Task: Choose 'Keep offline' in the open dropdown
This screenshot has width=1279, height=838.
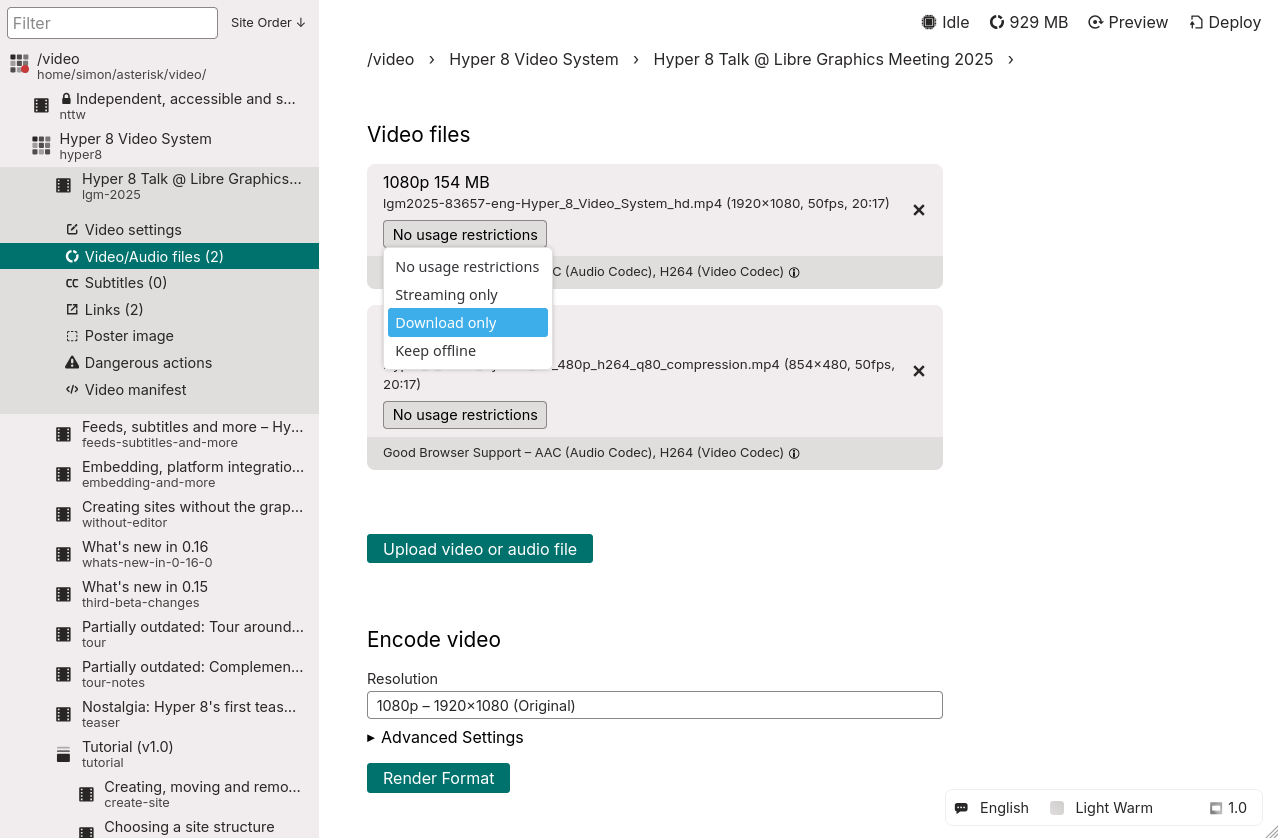Action: tap(436, 351)
